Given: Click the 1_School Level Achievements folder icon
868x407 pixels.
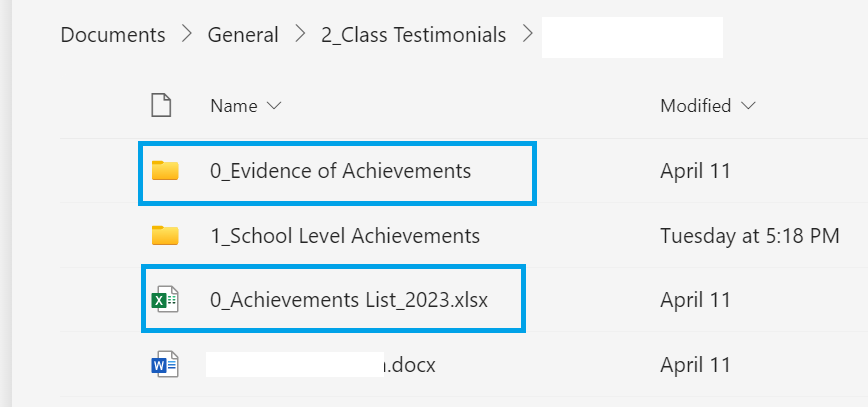Looking at the screenshot, I should (x=165, y=236).
